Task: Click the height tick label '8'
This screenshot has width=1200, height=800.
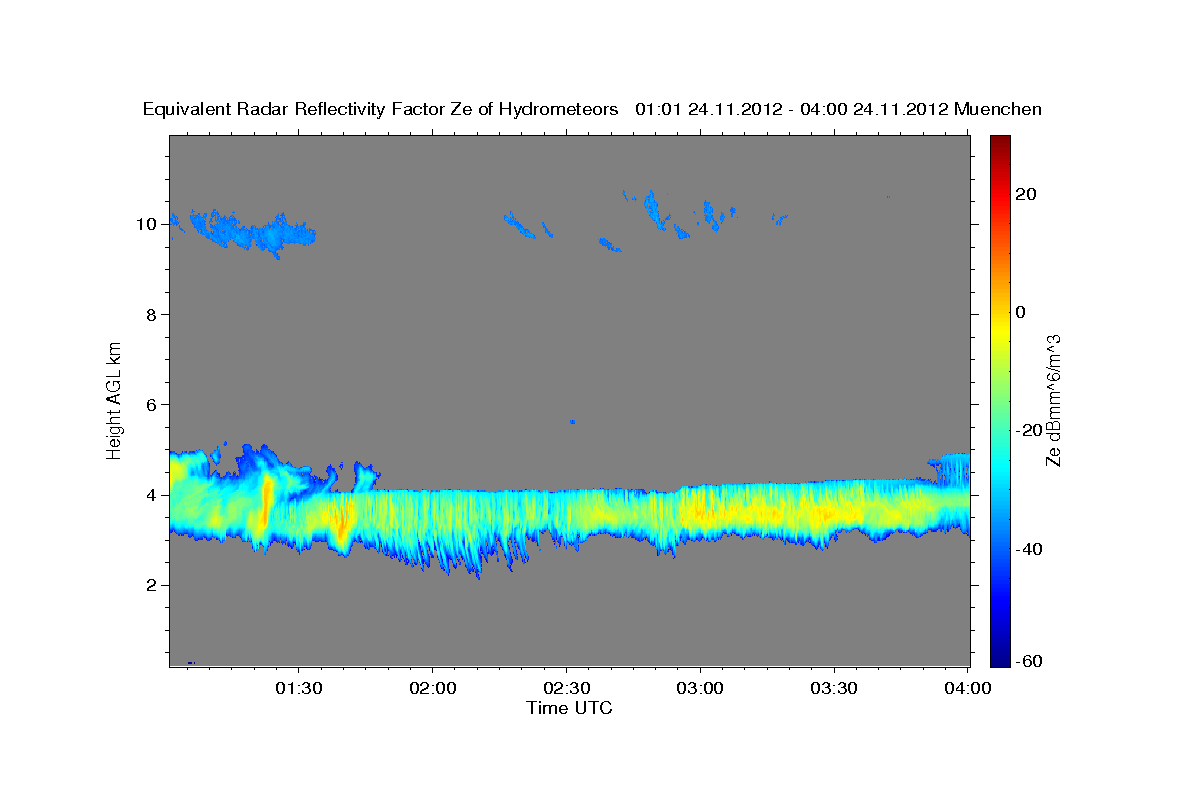Action: click(152, 314)
